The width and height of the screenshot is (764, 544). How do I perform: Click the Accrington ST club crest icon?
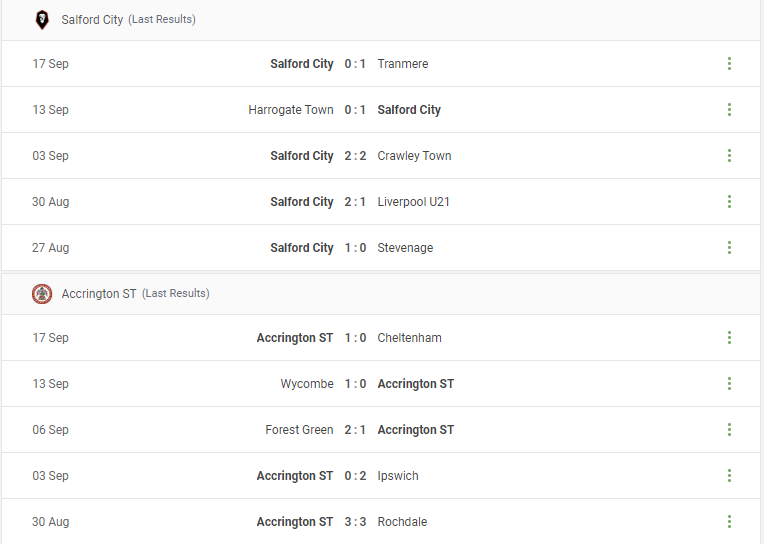point(42,294)
